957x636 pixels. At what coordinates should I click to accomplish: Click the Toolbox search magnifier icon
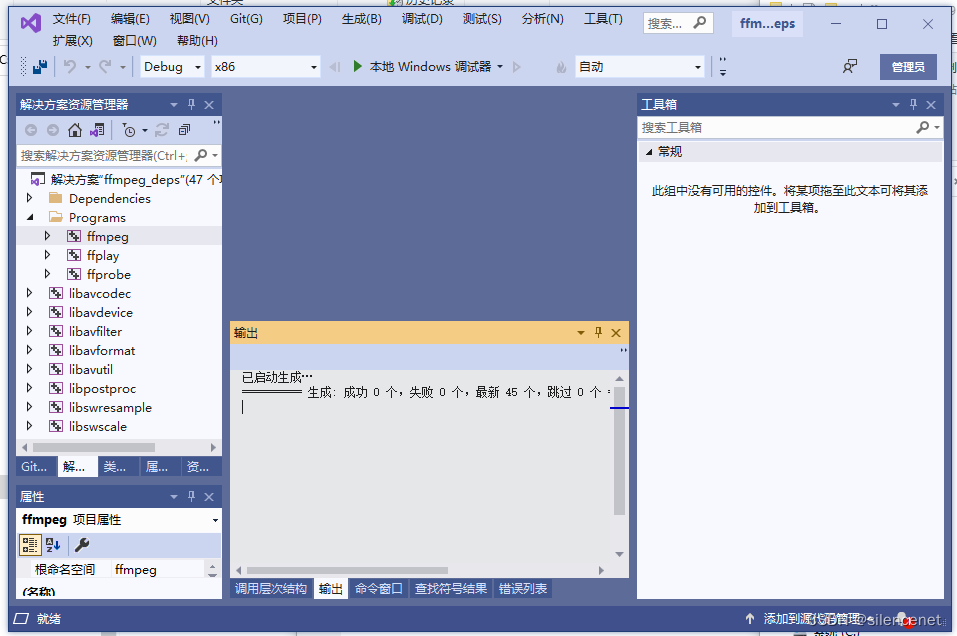[922, 127]
